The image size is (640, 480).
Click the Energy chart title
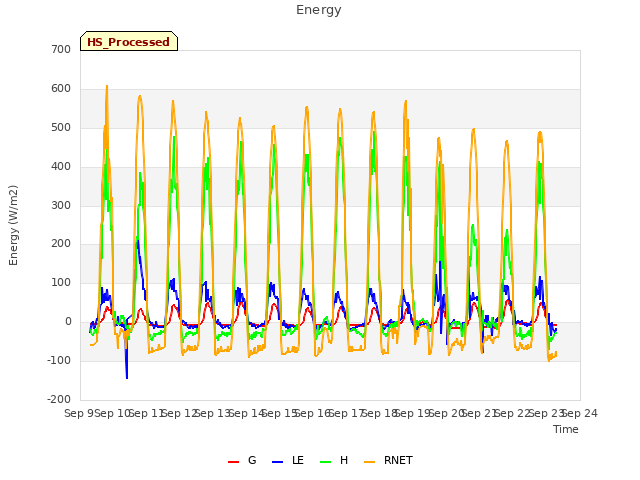318,10
